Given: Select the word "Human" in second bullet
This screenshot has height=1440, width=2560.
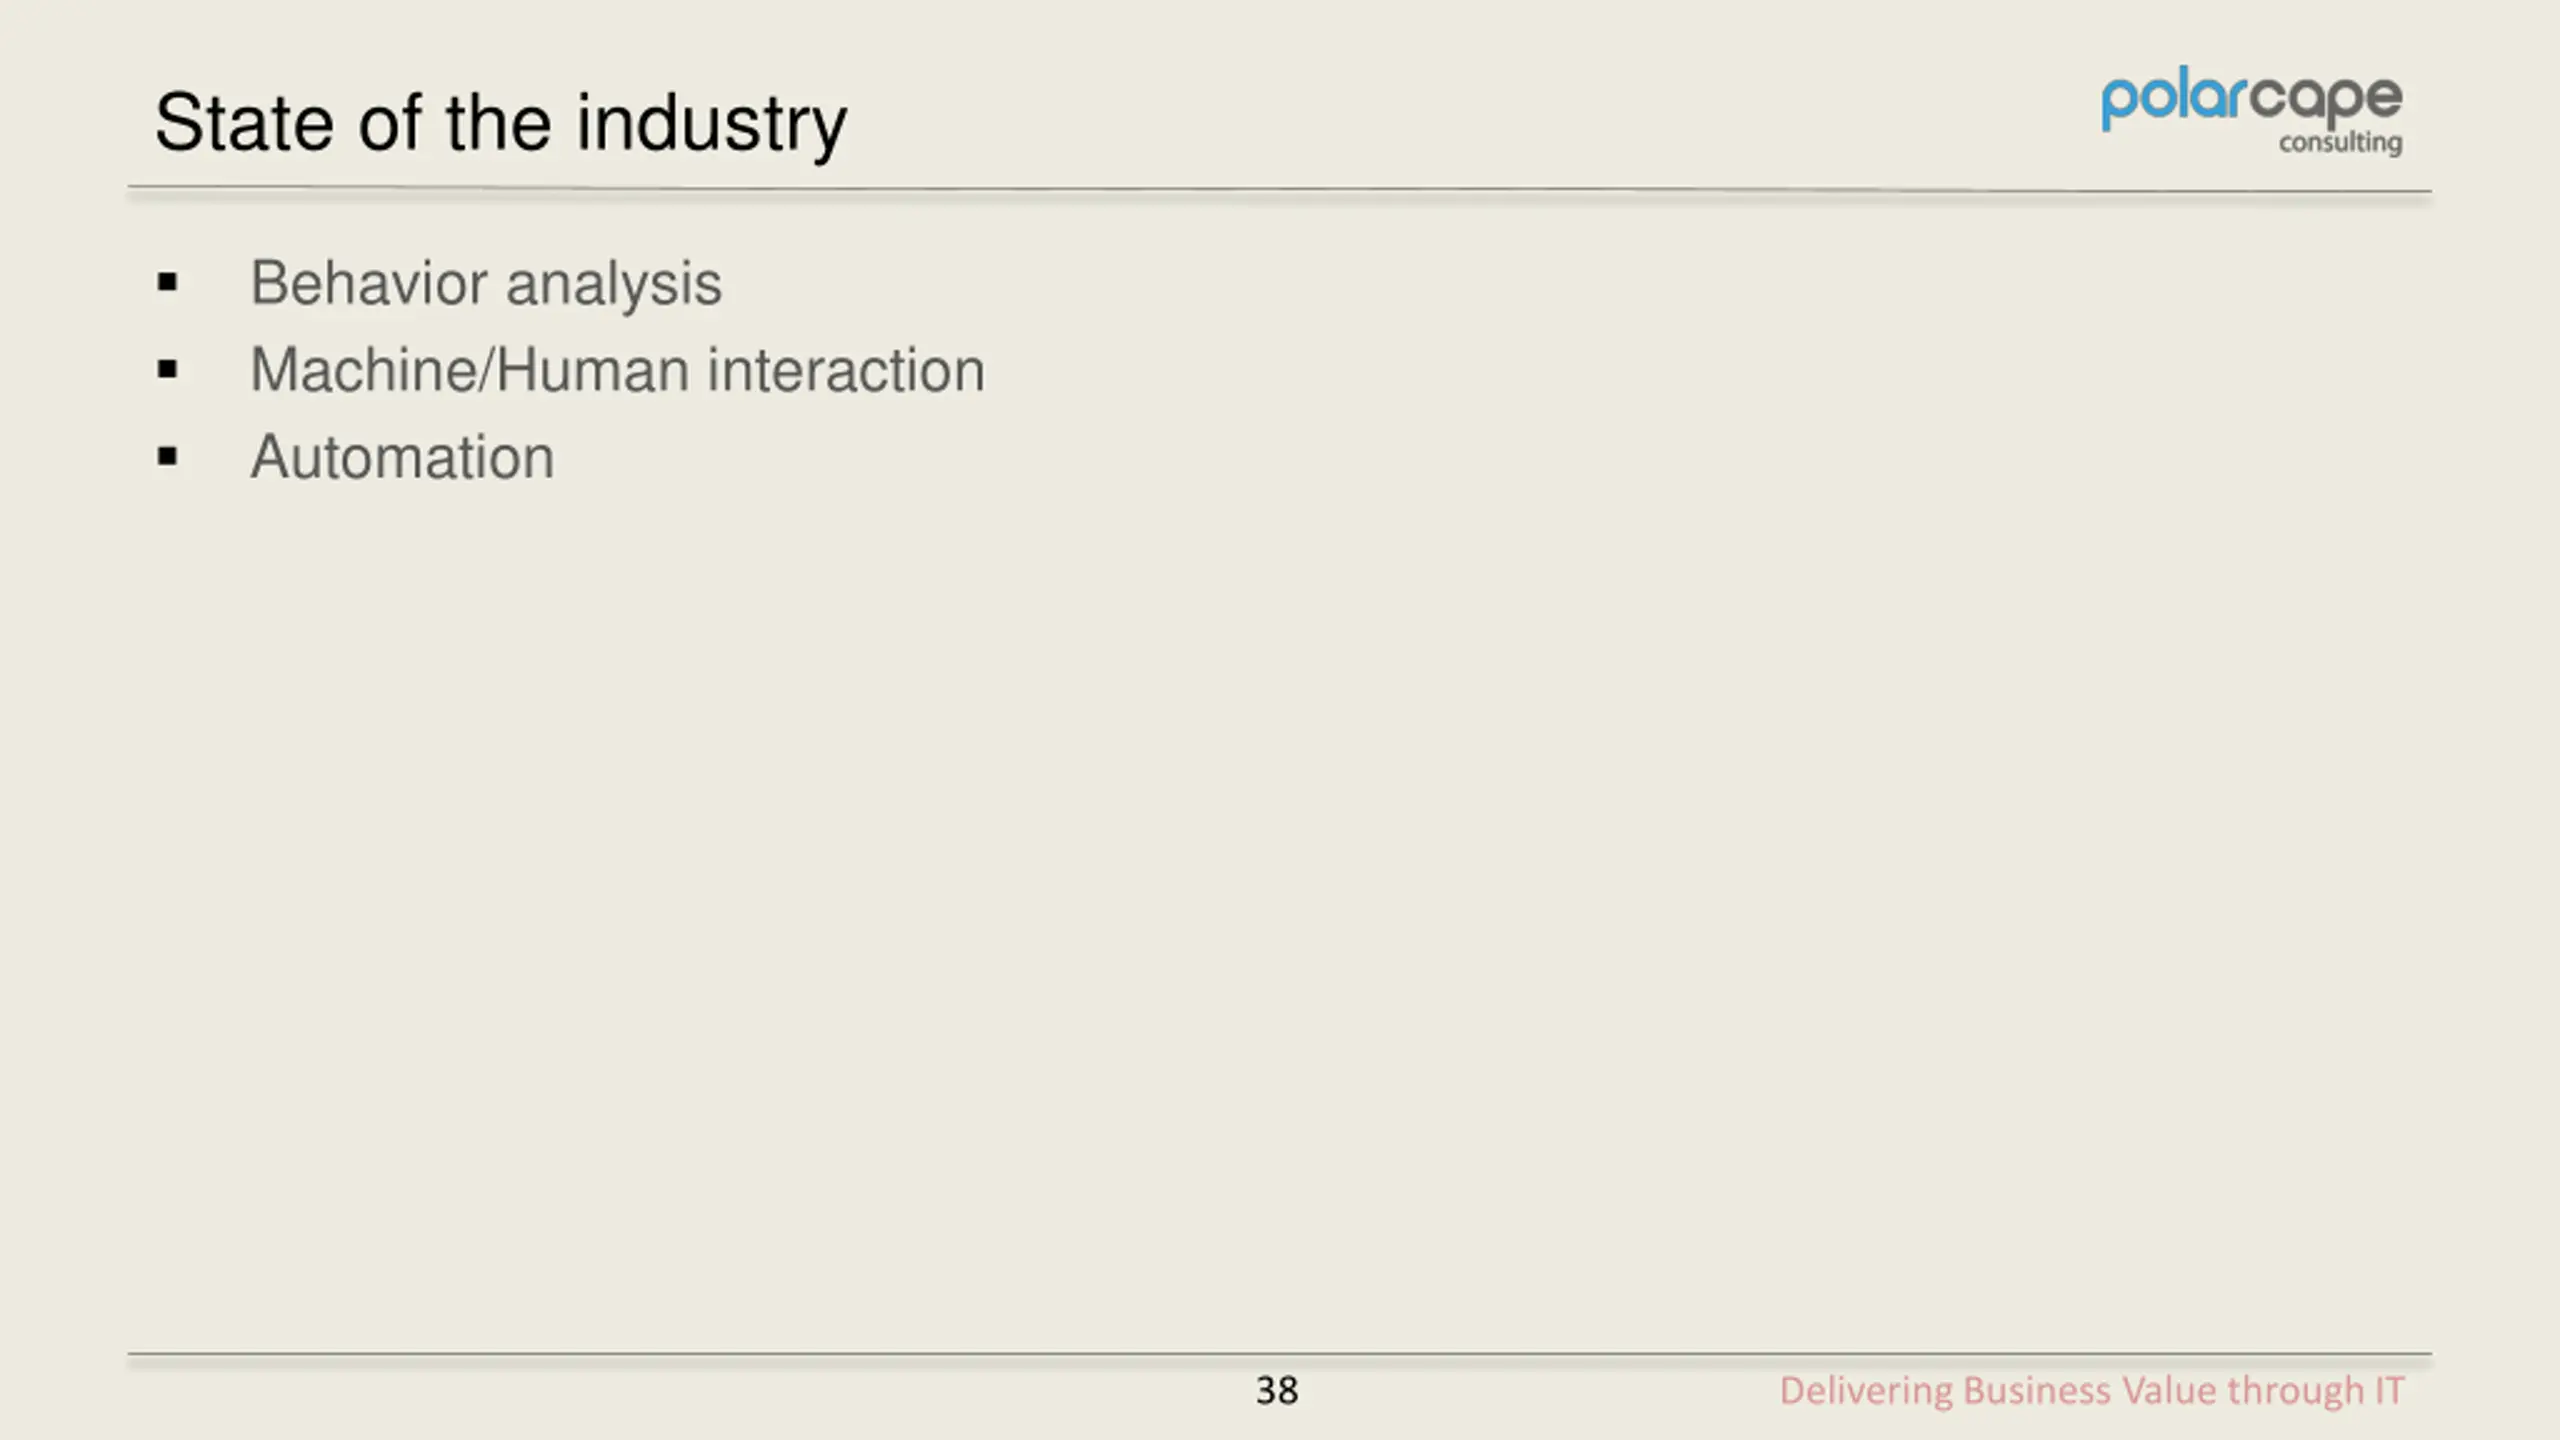Looking at the screenshot, I should tap(593, 370).
